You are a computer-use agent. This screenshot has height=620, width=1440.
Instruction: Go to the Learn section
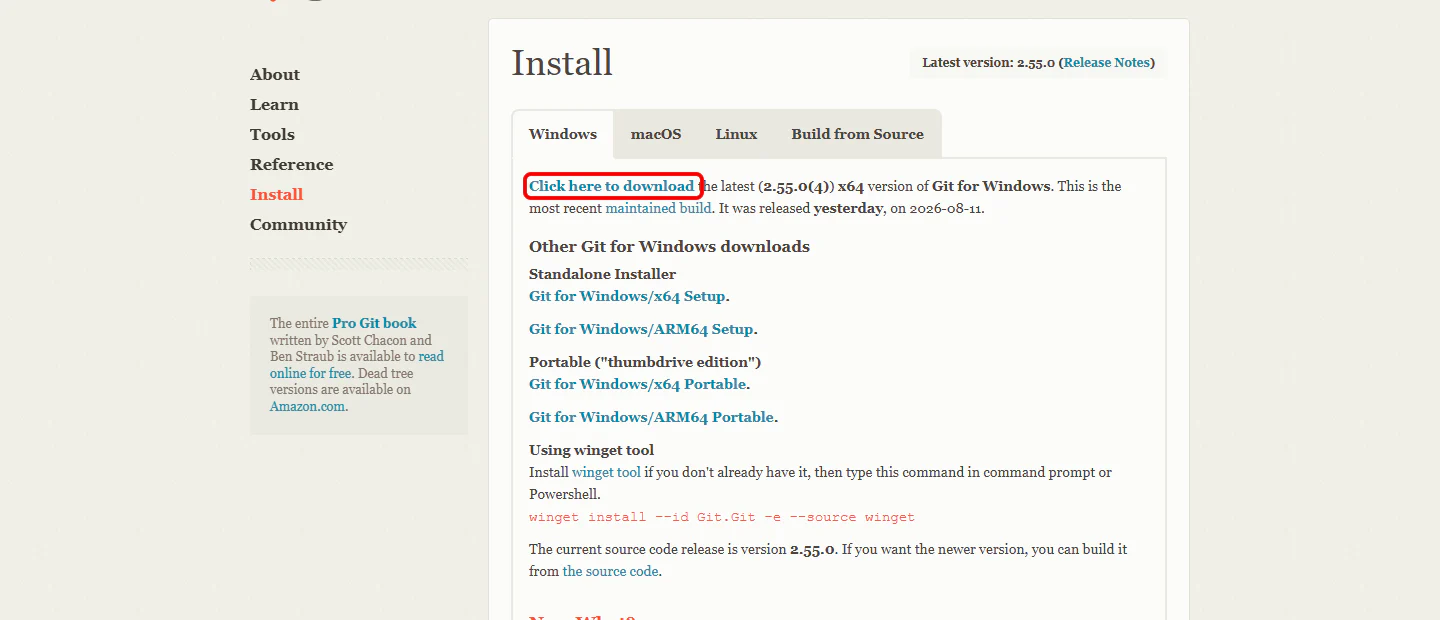[274, 105]
